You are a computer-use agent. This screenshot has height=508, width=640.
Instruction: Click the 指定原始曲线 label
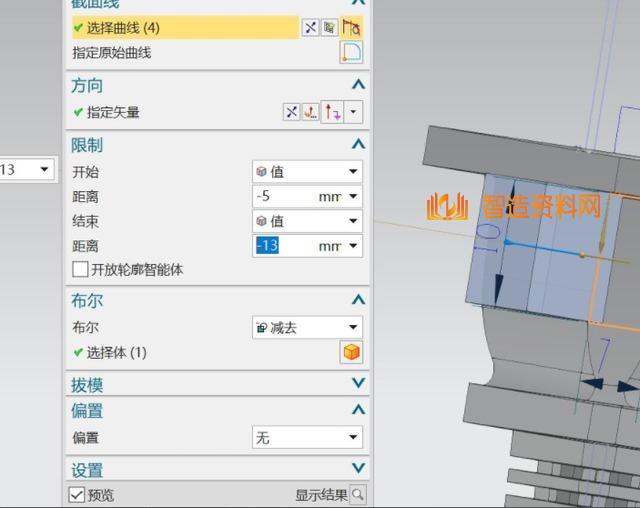[112, 53]
